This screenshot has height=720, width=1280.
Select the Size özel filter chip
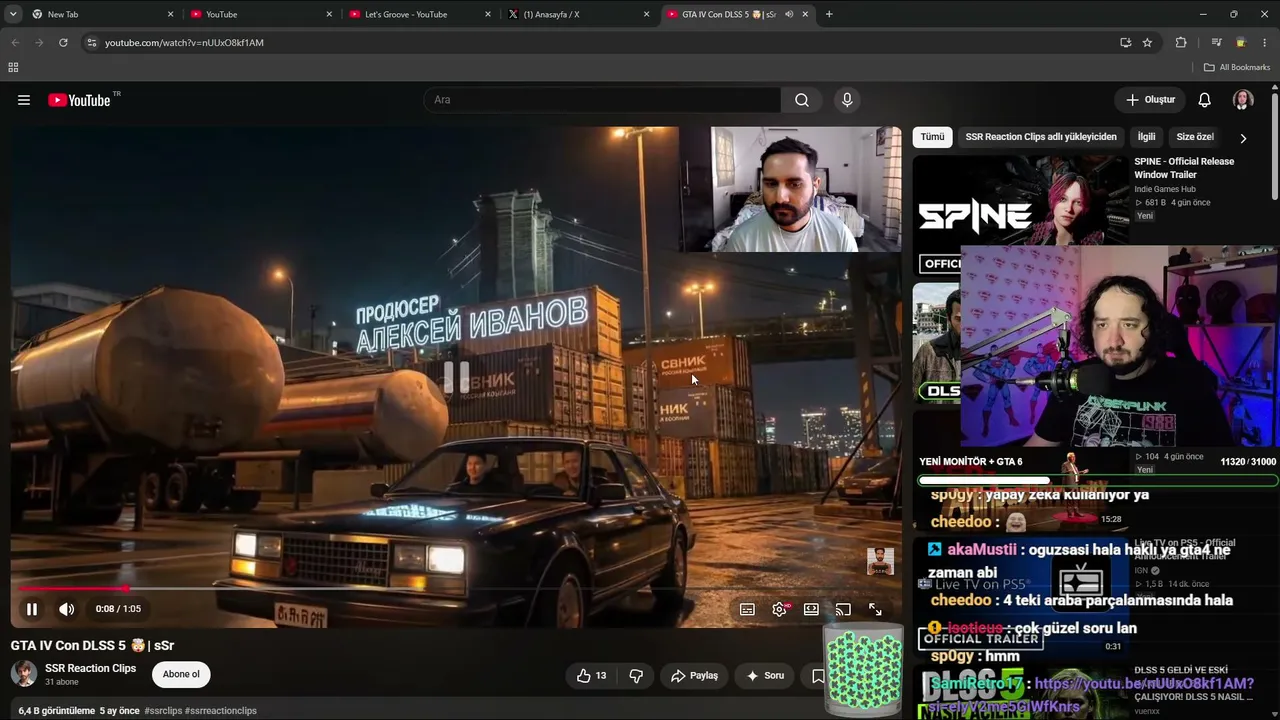(1195, 137)
